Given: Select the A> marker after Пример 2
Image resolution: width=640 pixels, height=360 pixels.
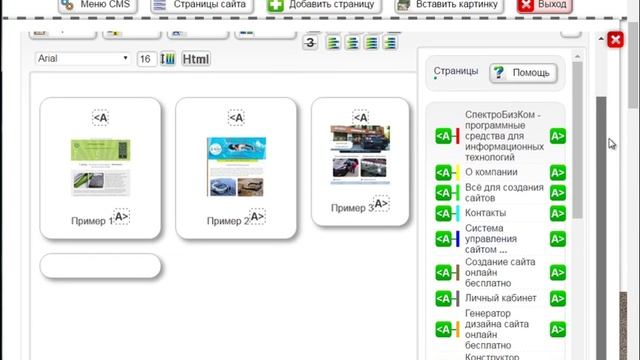Looking at the screenshot, I should pos(257,217).
